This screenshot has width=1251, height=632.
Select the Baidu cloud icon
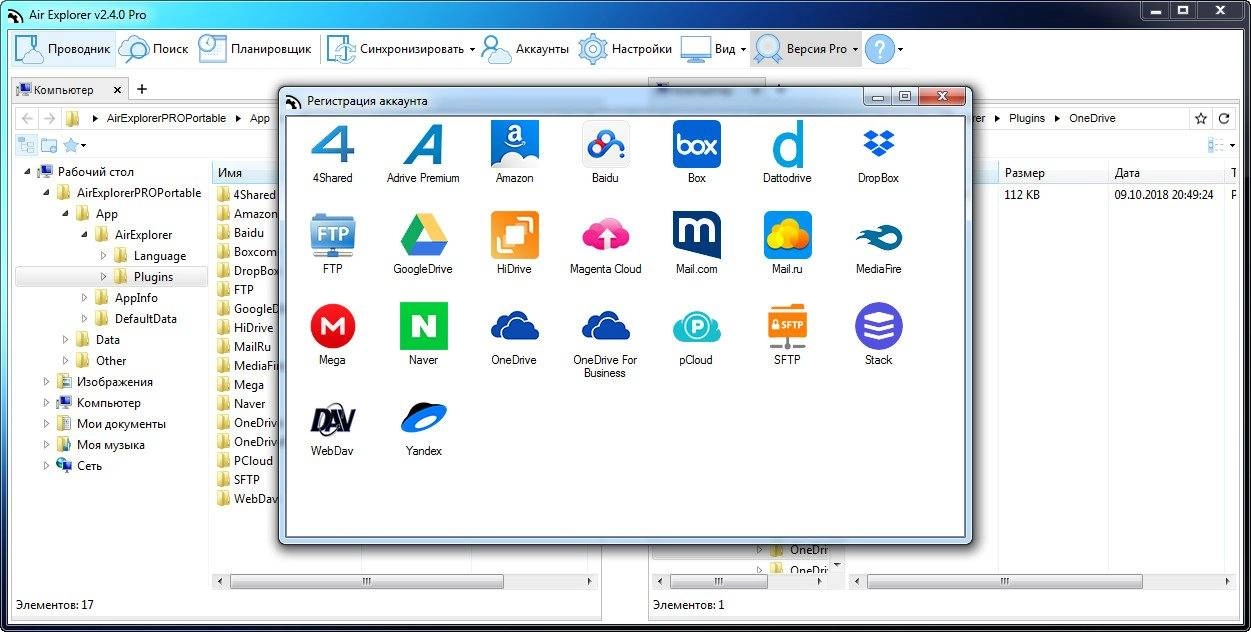coord(605,145)
